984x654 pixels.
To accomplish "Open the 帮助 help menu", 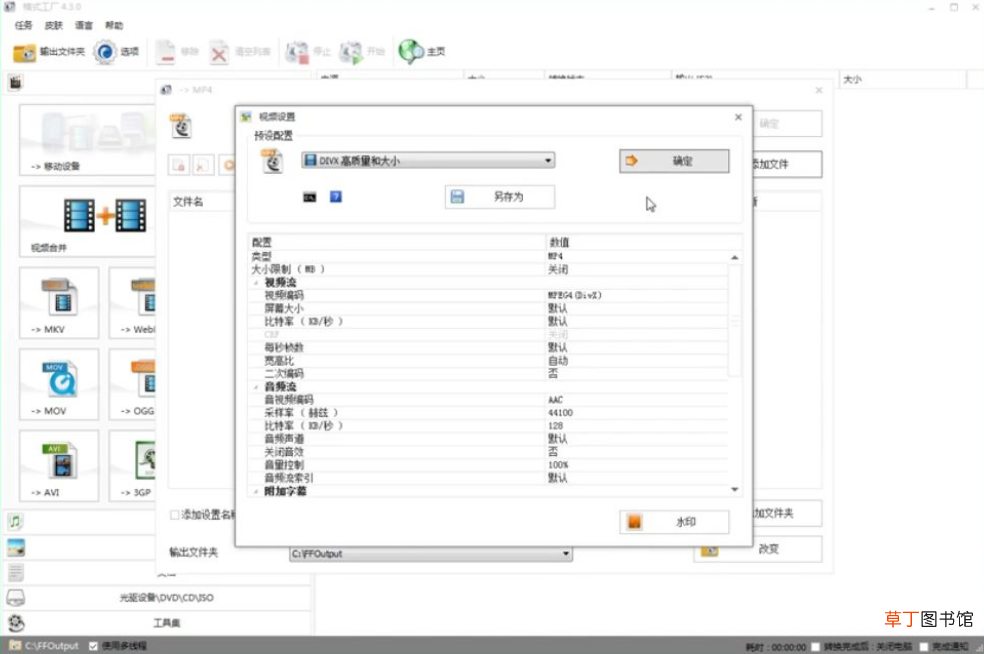I will click(x=114, y=25).
